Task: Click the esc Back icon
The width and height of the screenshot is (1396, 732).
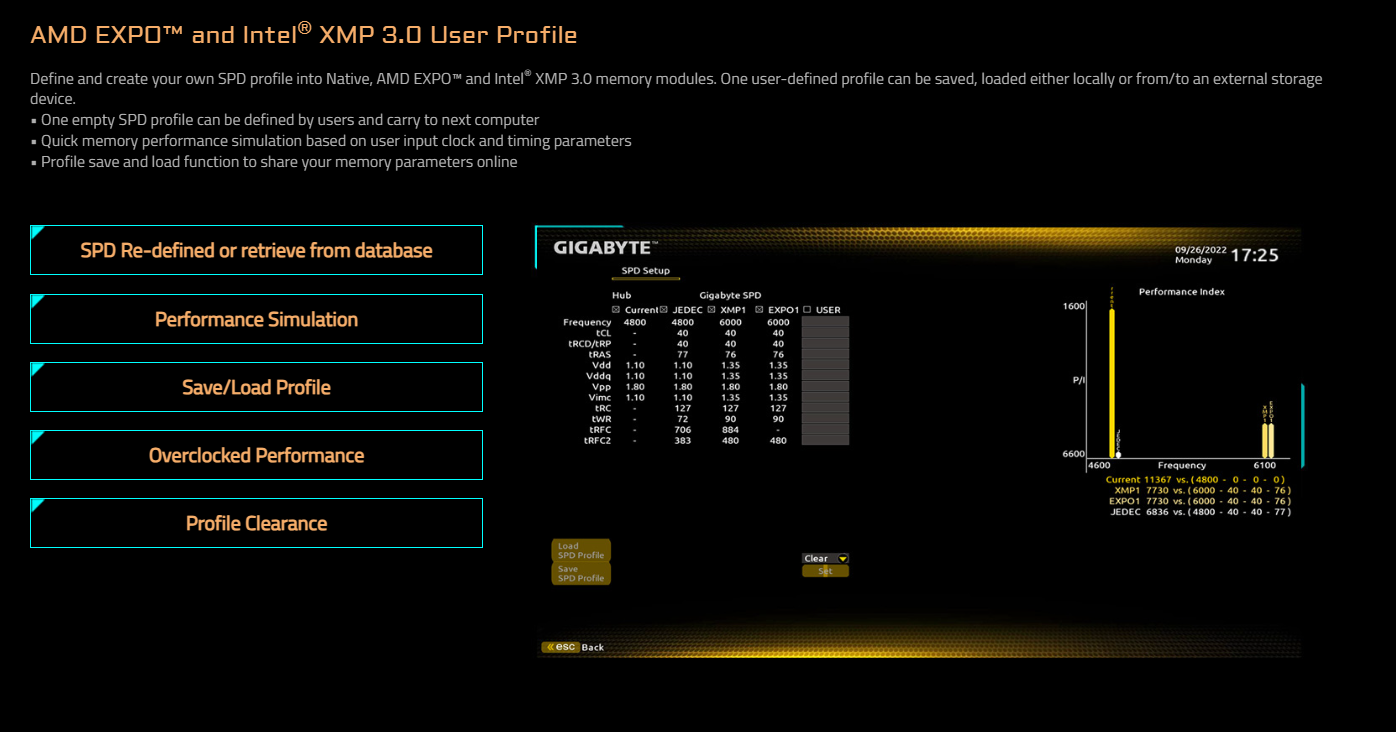Action: click(x=562, y=647)
